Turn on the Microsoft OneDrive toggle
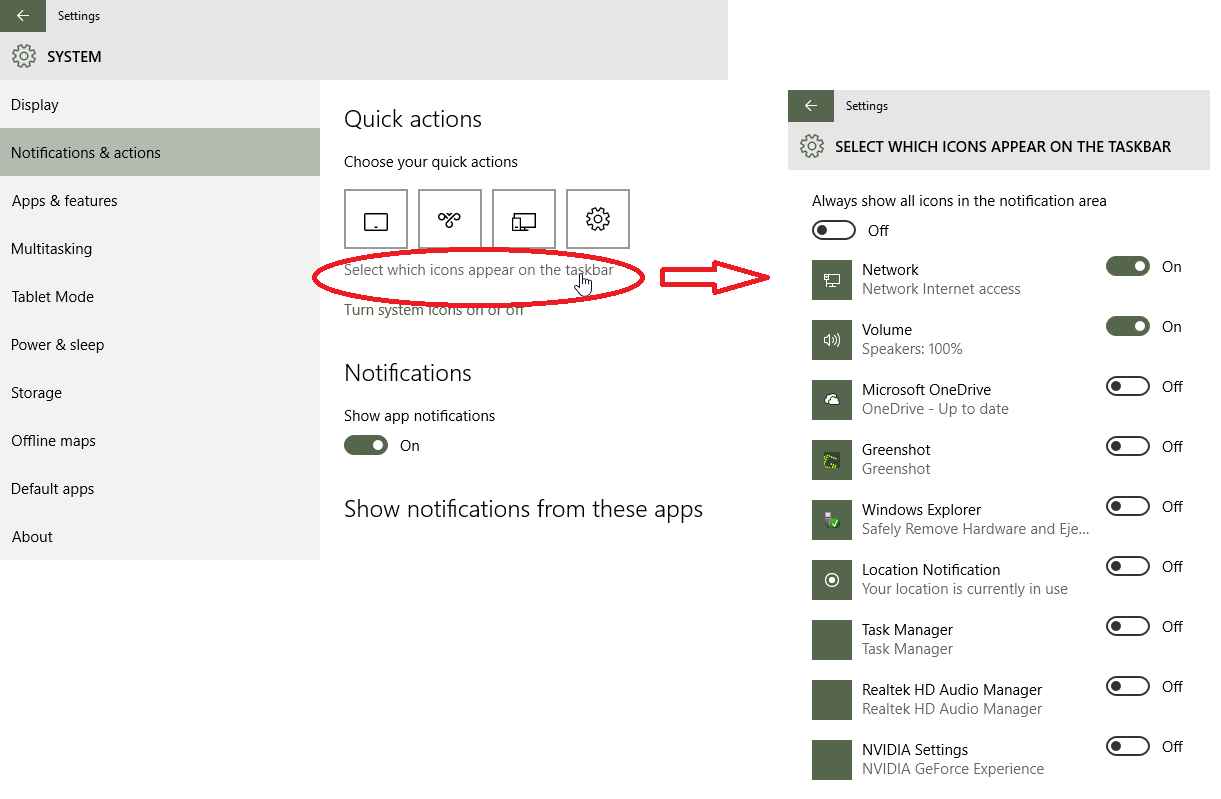Image resolution: width=1221 pixels, height=799 pixels. [x=1127, y=386]
